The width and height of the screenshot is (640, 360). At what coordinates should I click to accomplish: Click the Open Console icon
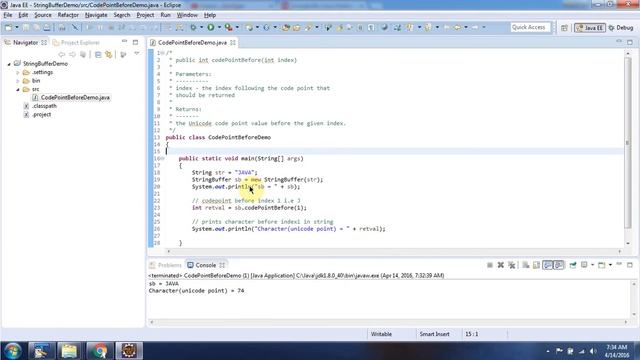pyautogui.click(x=602, y=265)
